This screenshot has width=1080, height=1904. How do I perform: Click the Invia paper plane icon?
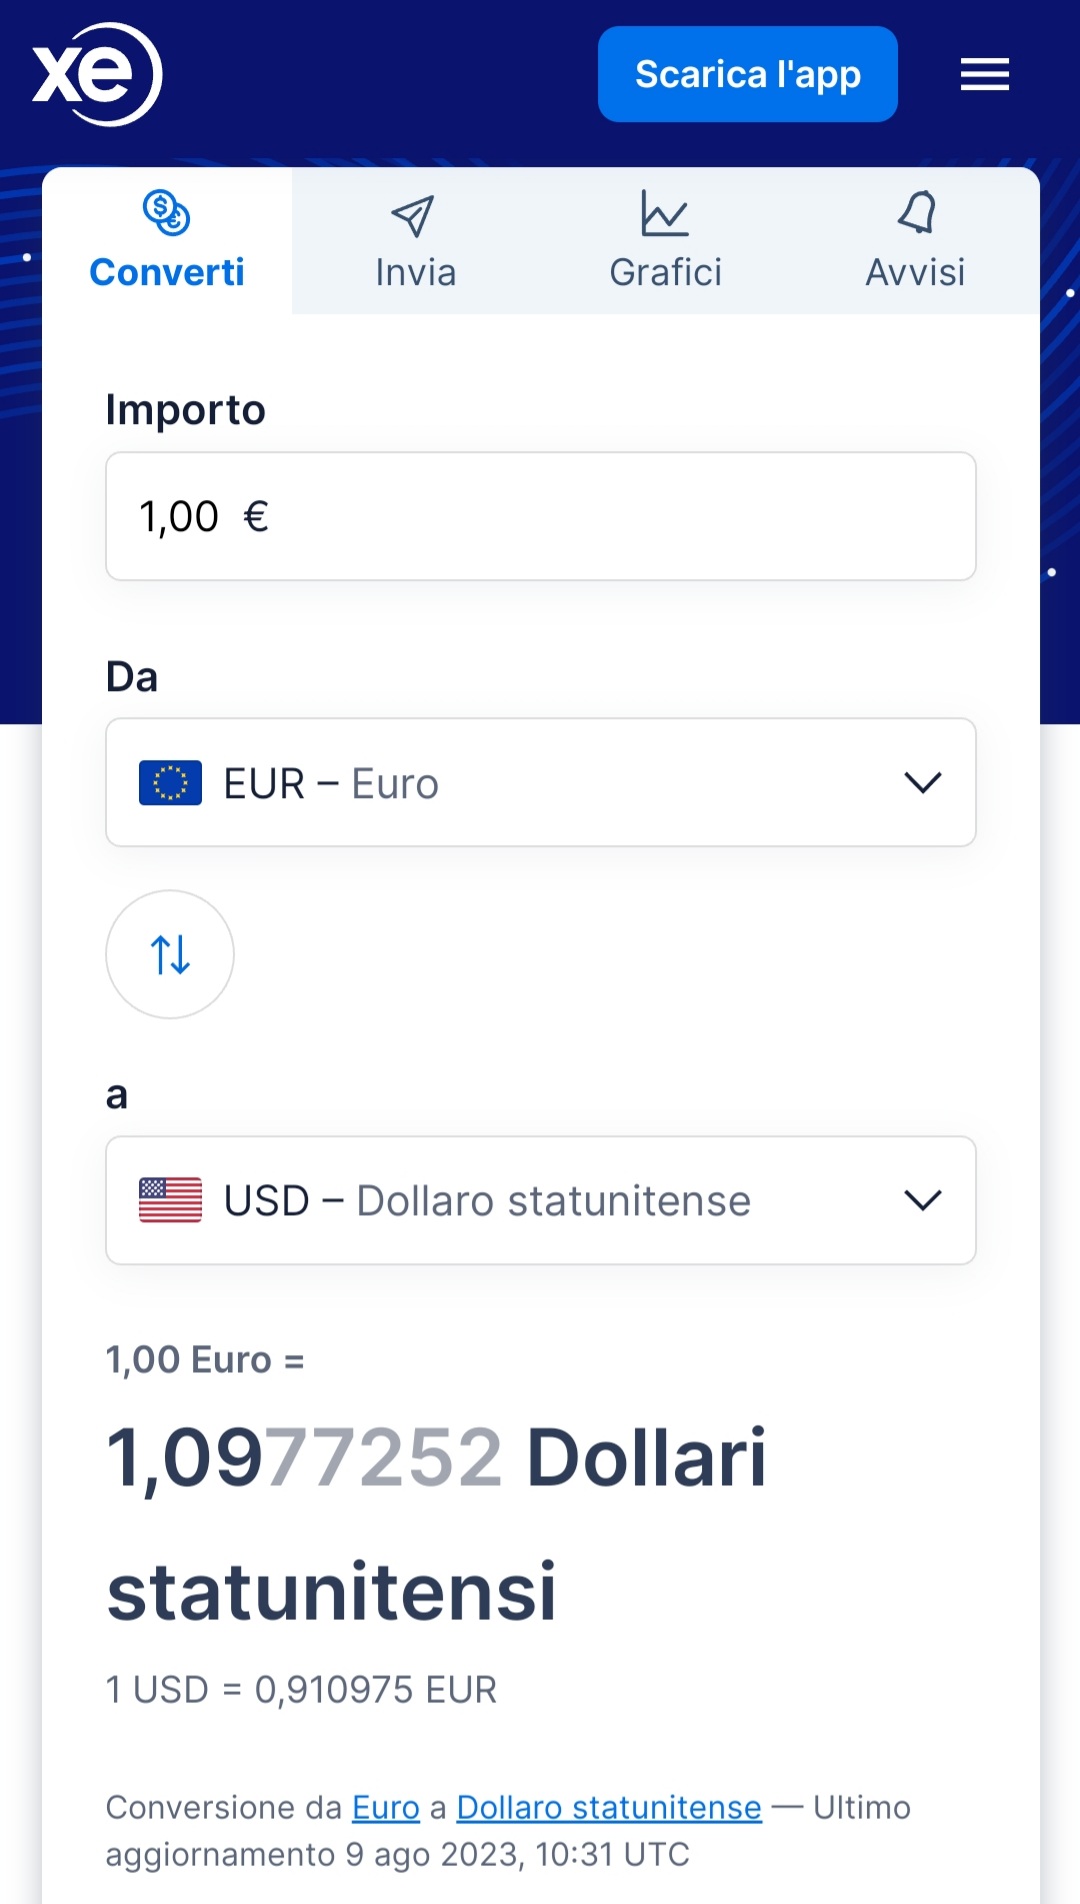tap(413, 215)
